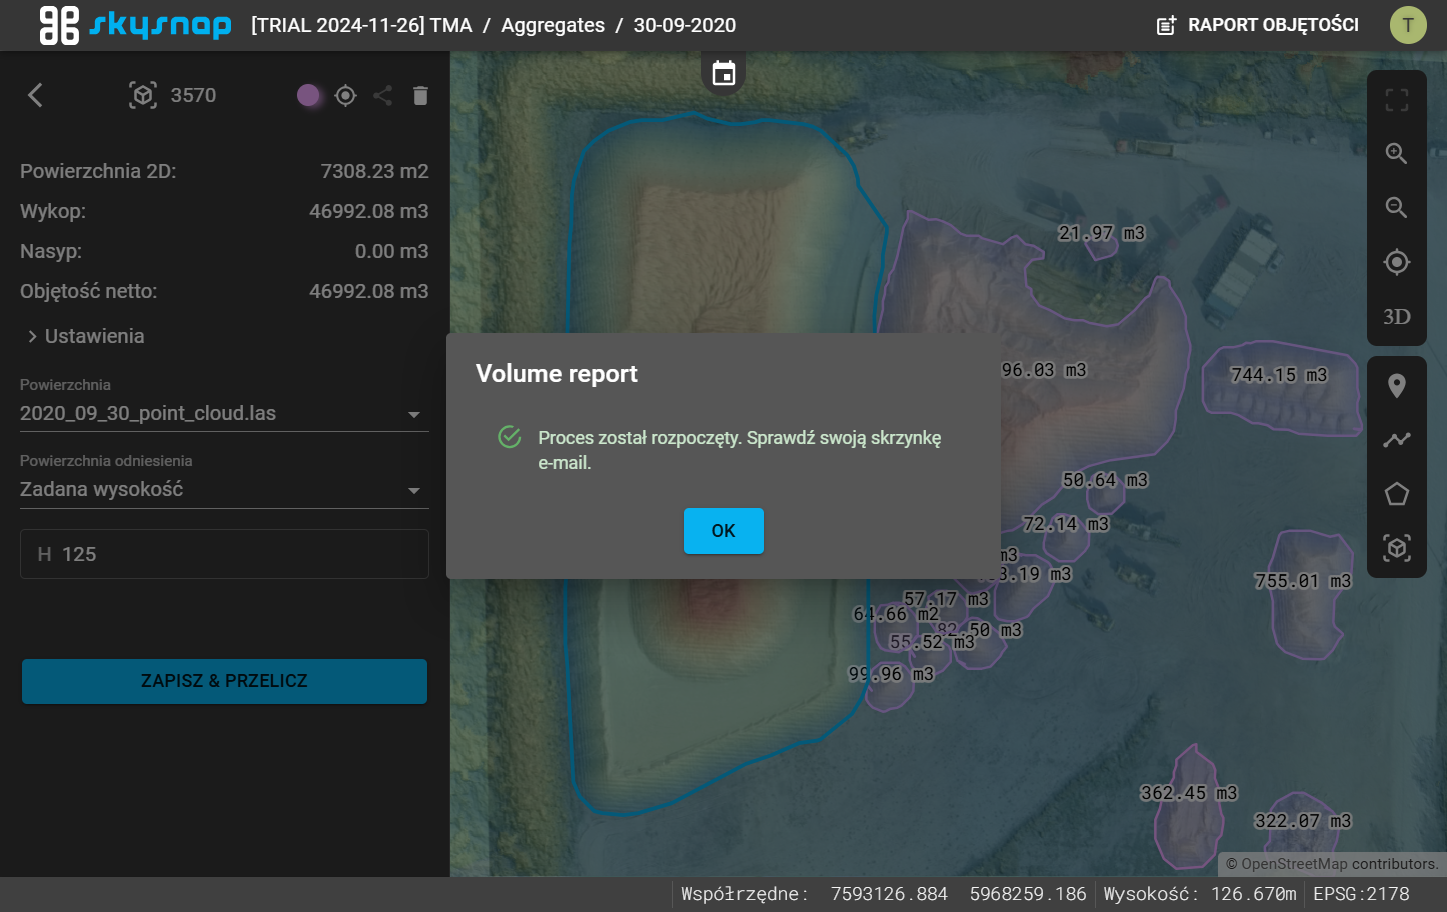
Task: Select the polygon area tool
Action: [x=1397, y=494]
